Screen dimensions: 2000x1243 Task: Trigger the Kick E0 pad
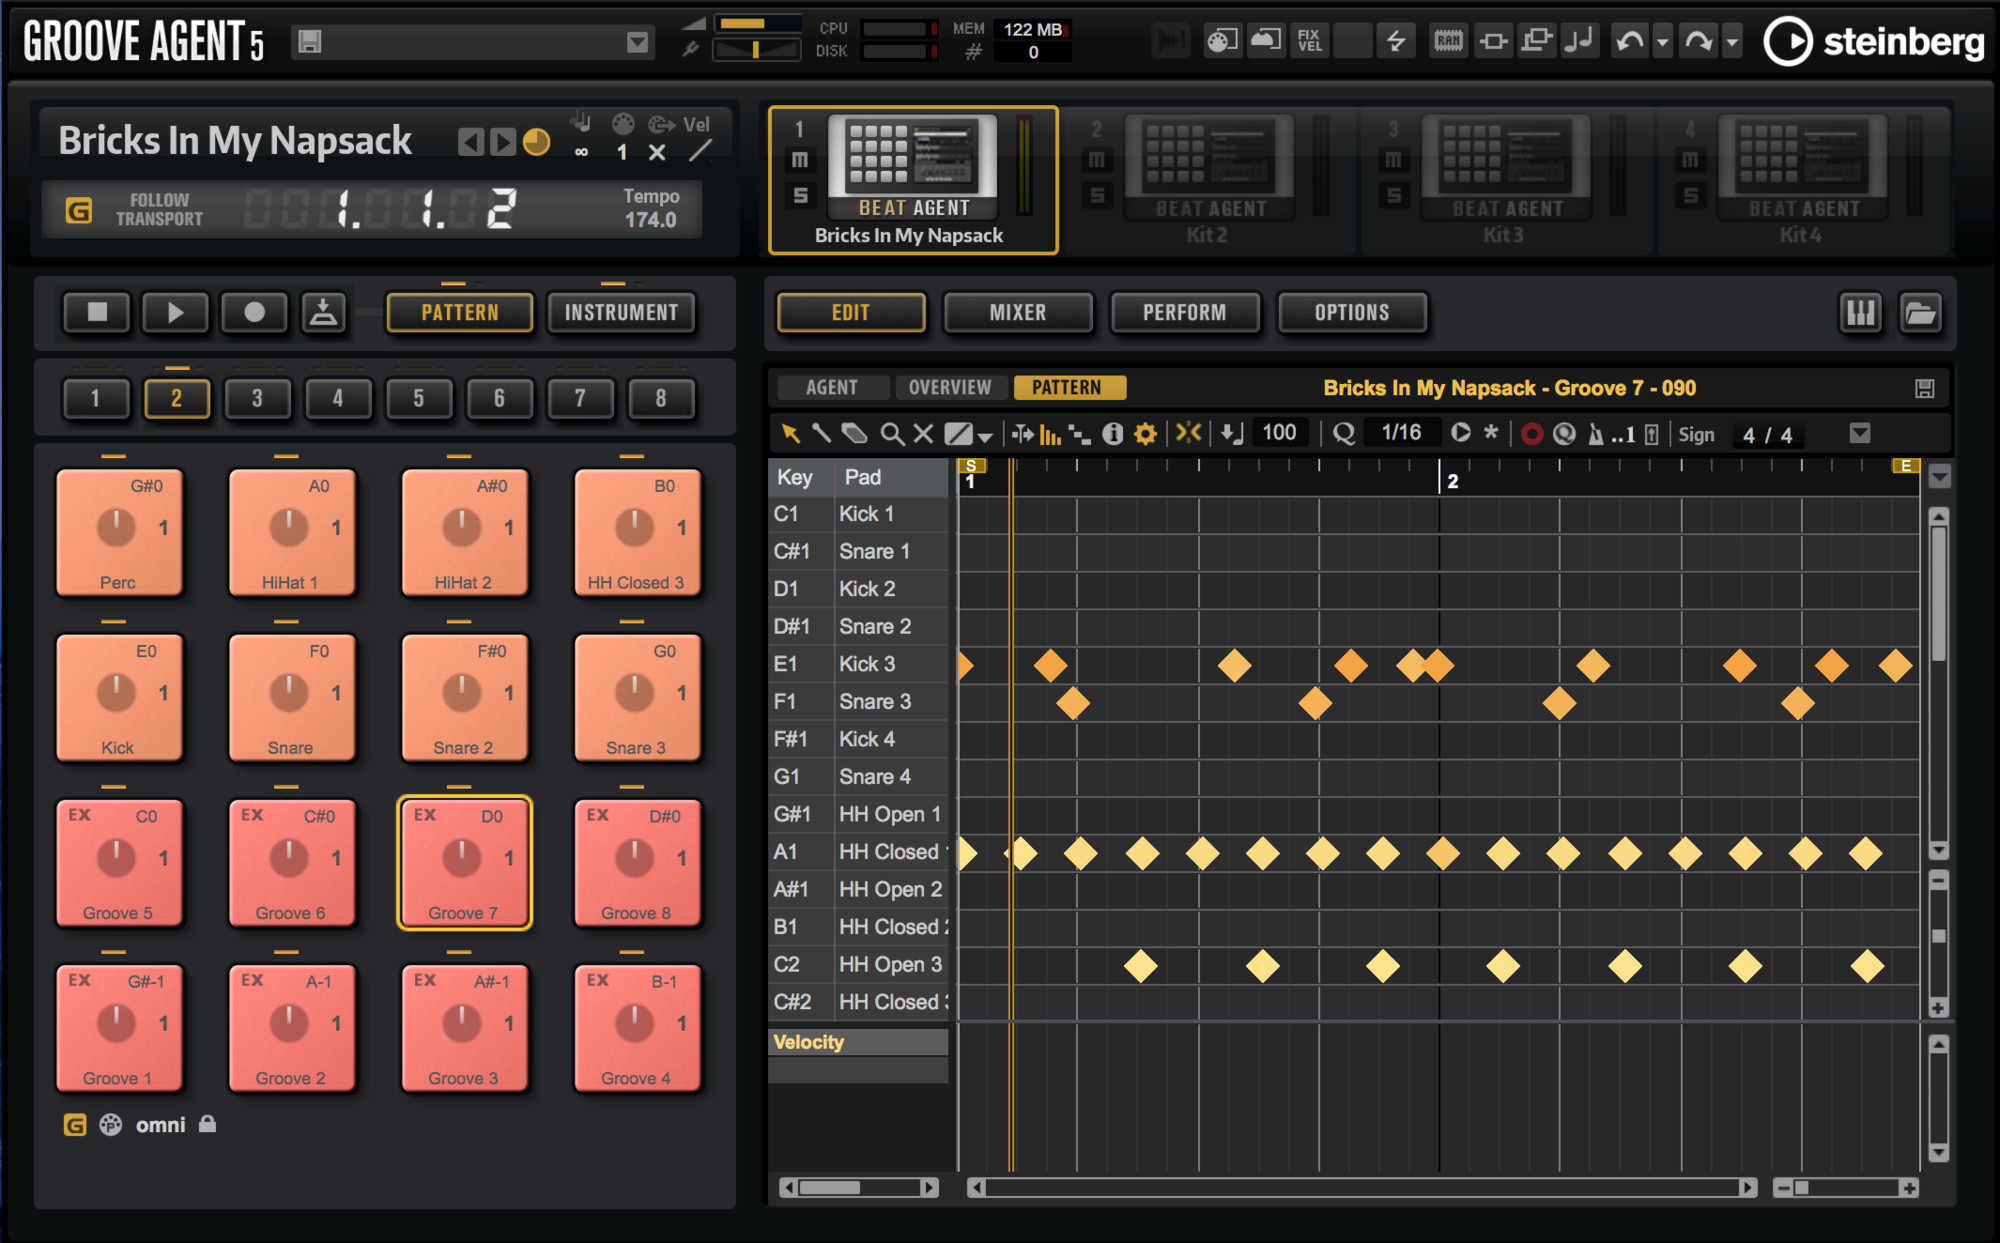[119, 698]
